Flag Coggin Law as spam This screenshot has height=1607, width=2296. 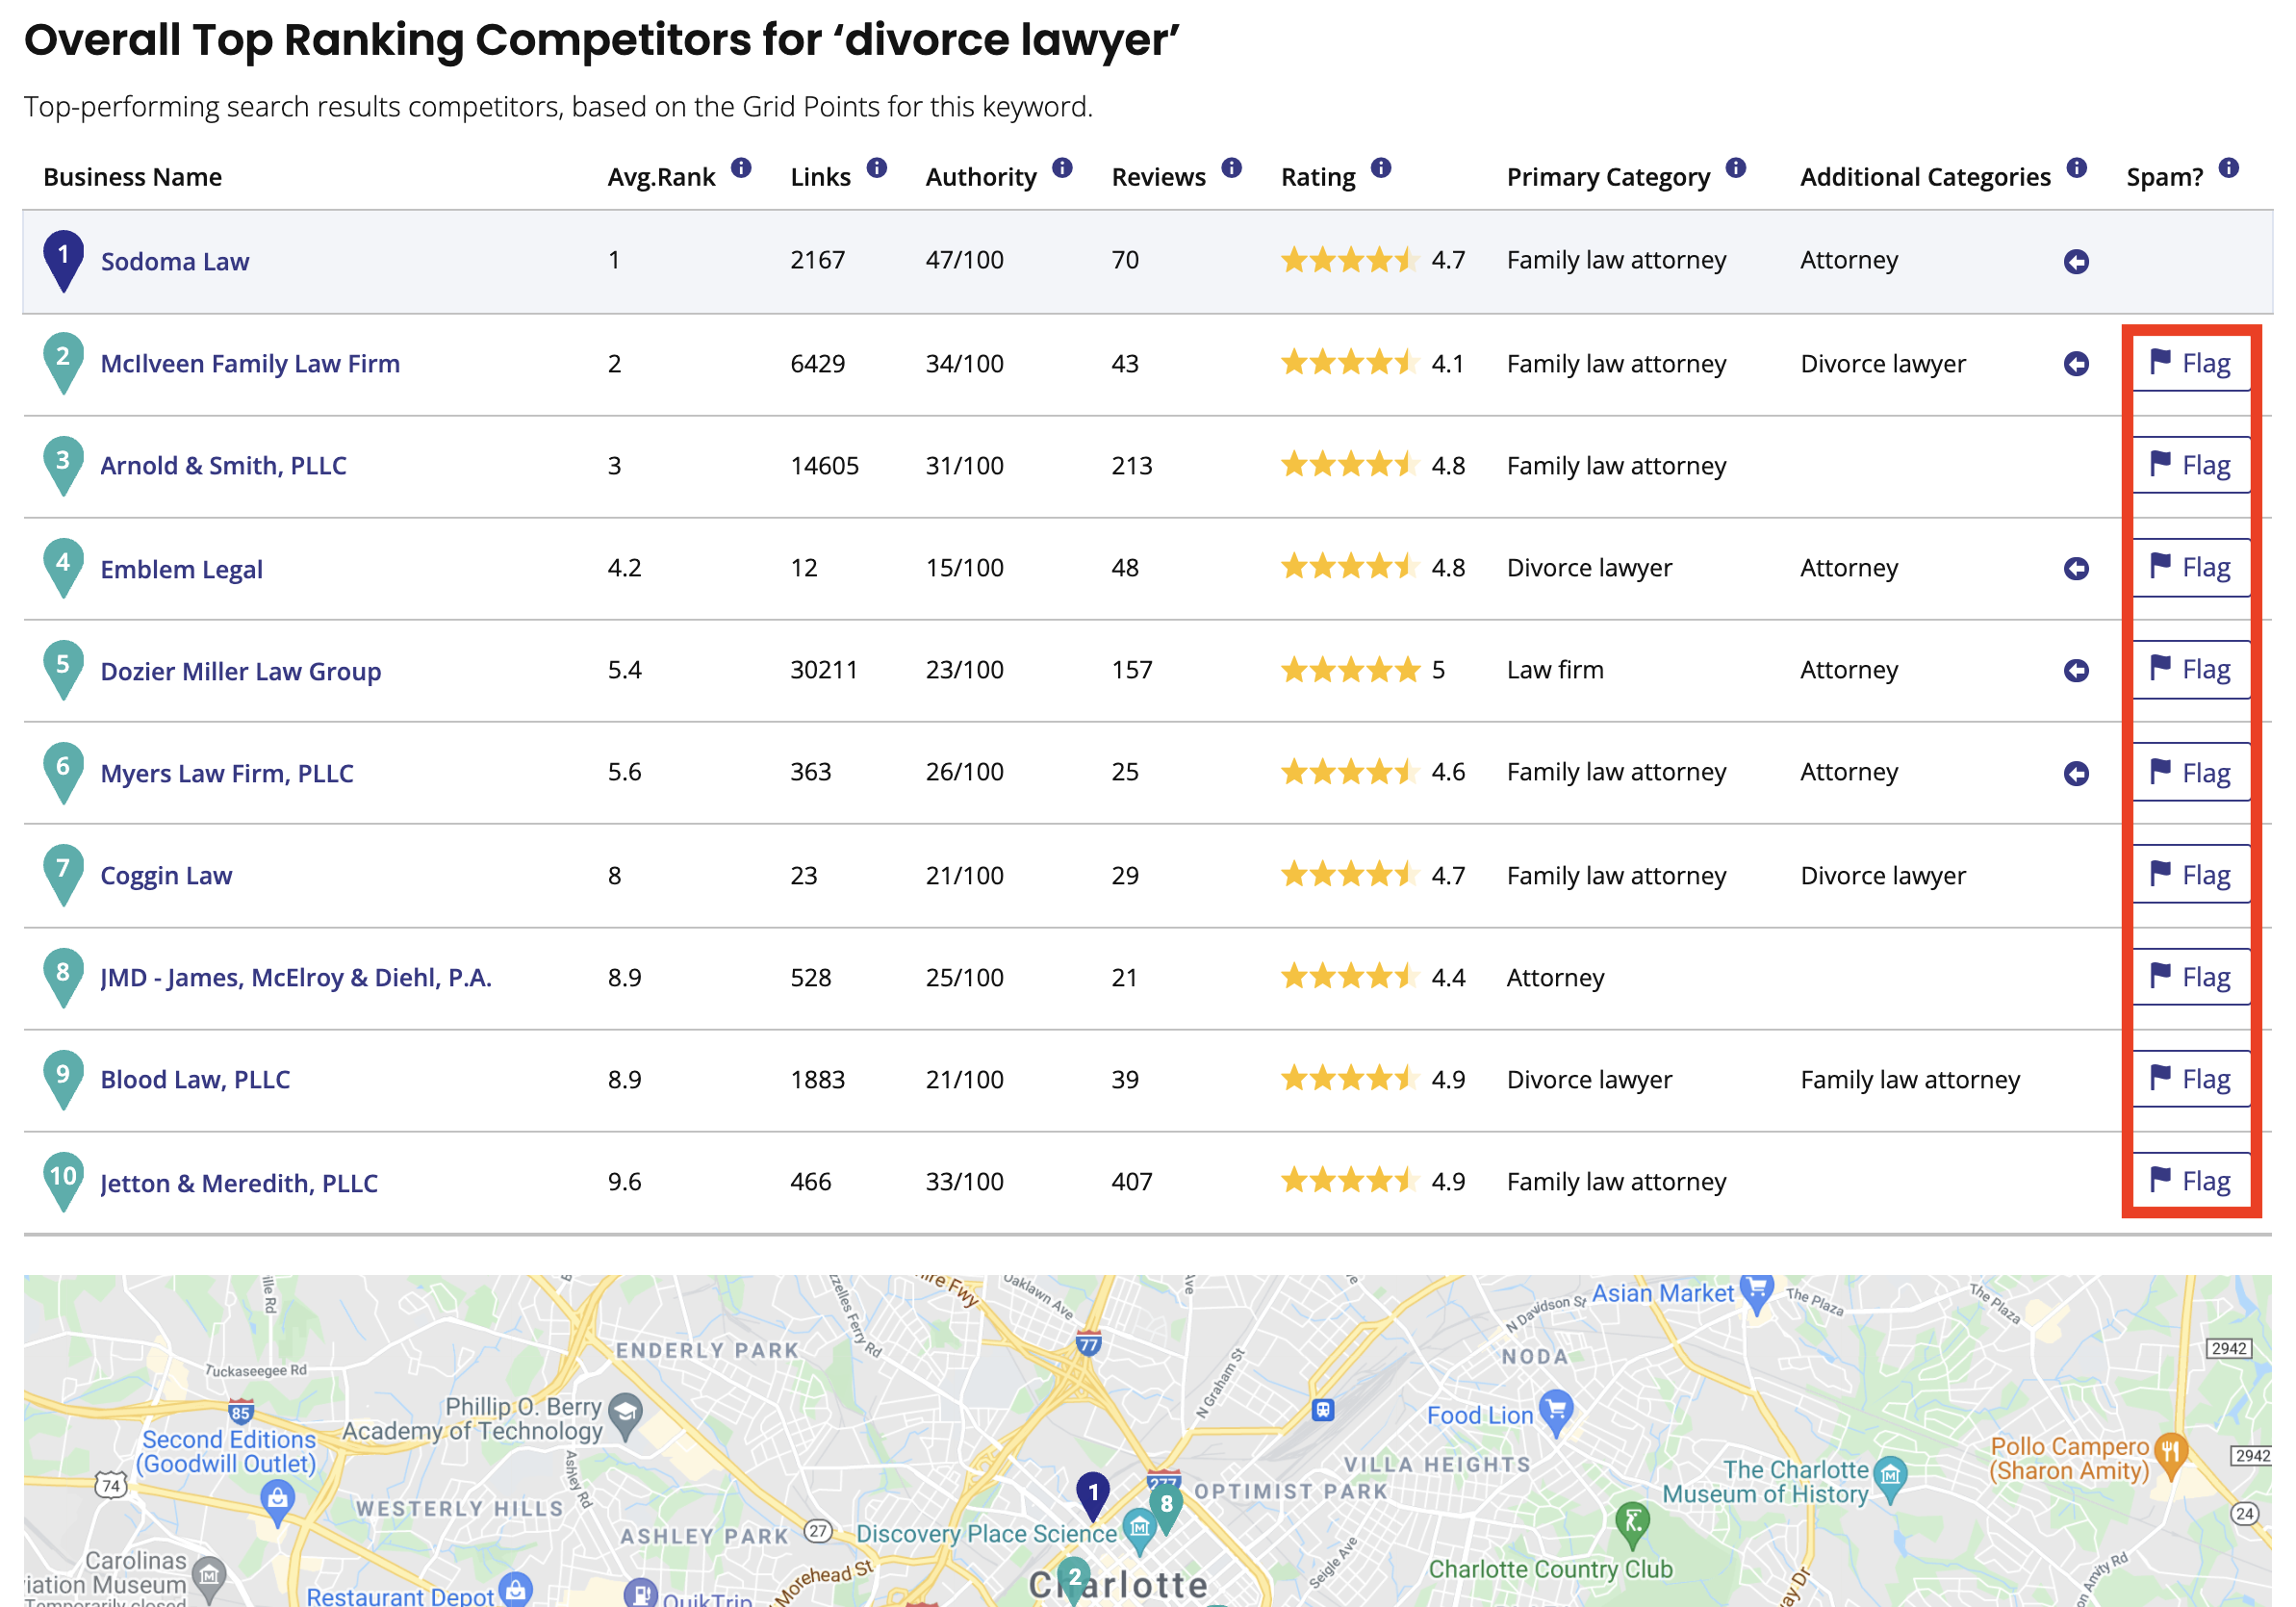(2191, 875)
